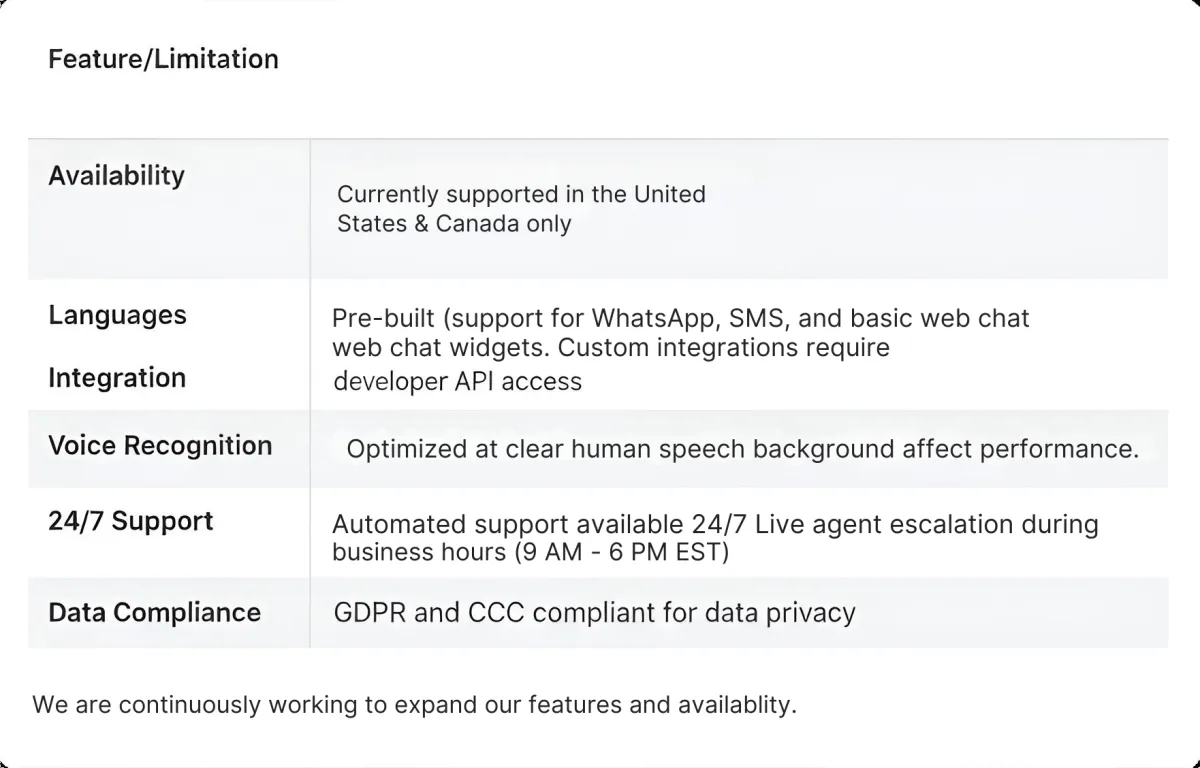The width and height of the screenshot is (1200, 768).
Task: Click the Feature/Limitation header text
Action: [x=163, y=59]
